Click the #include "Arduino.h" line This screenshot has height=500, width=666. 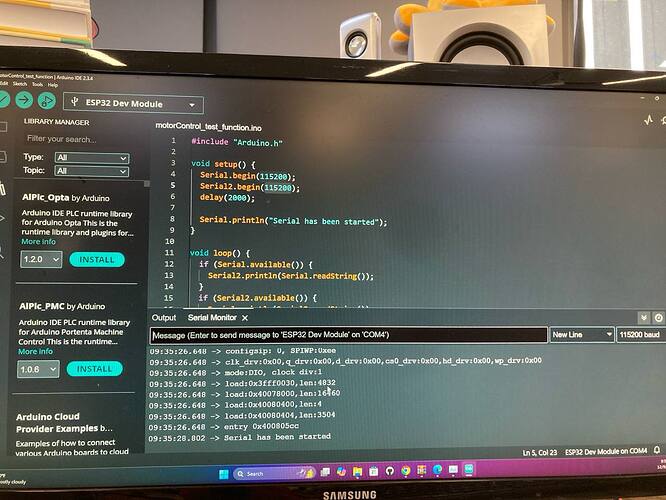(x=237, y=142)
